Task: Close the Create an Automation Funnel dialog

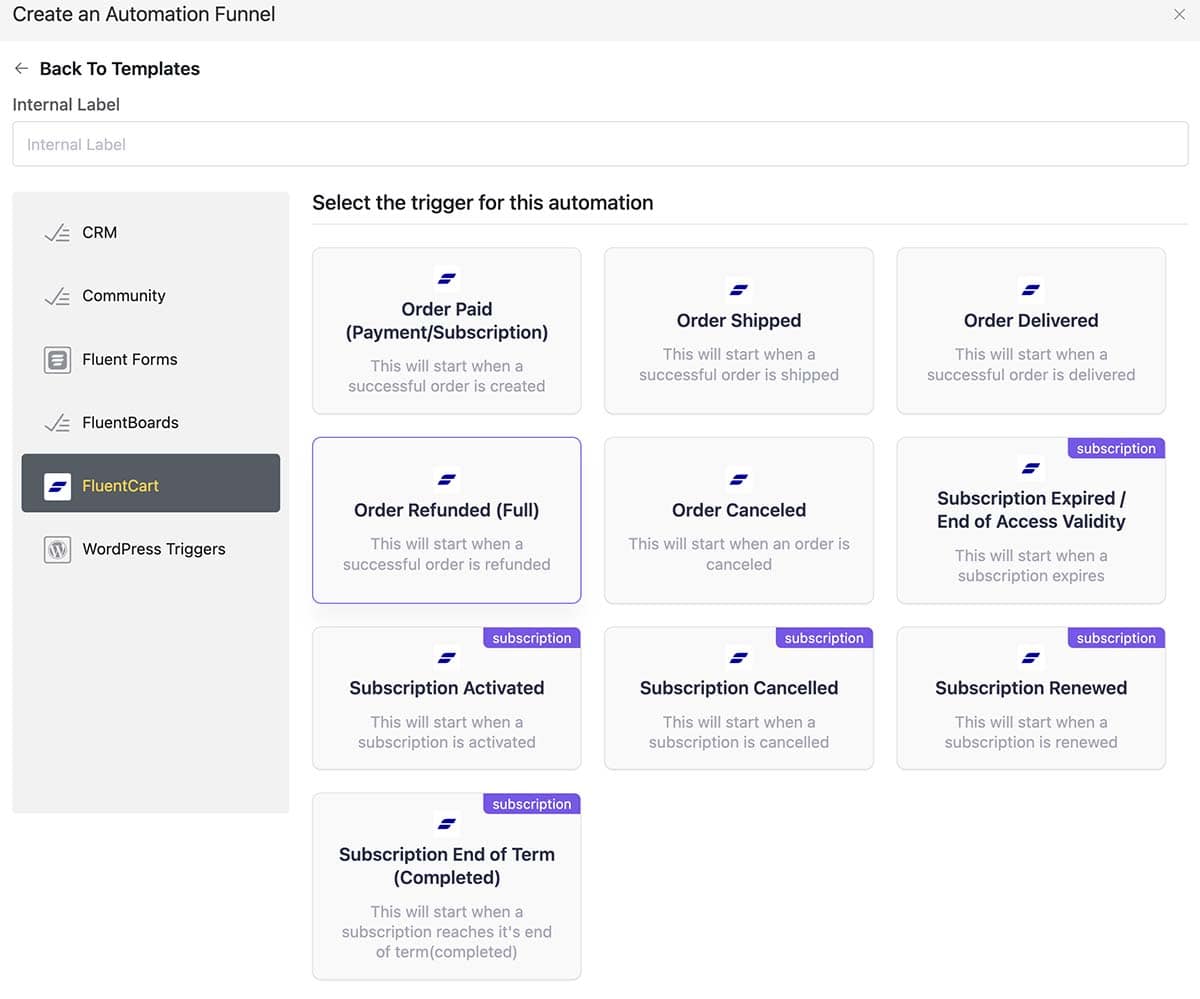Action: tap(1178, 15)
